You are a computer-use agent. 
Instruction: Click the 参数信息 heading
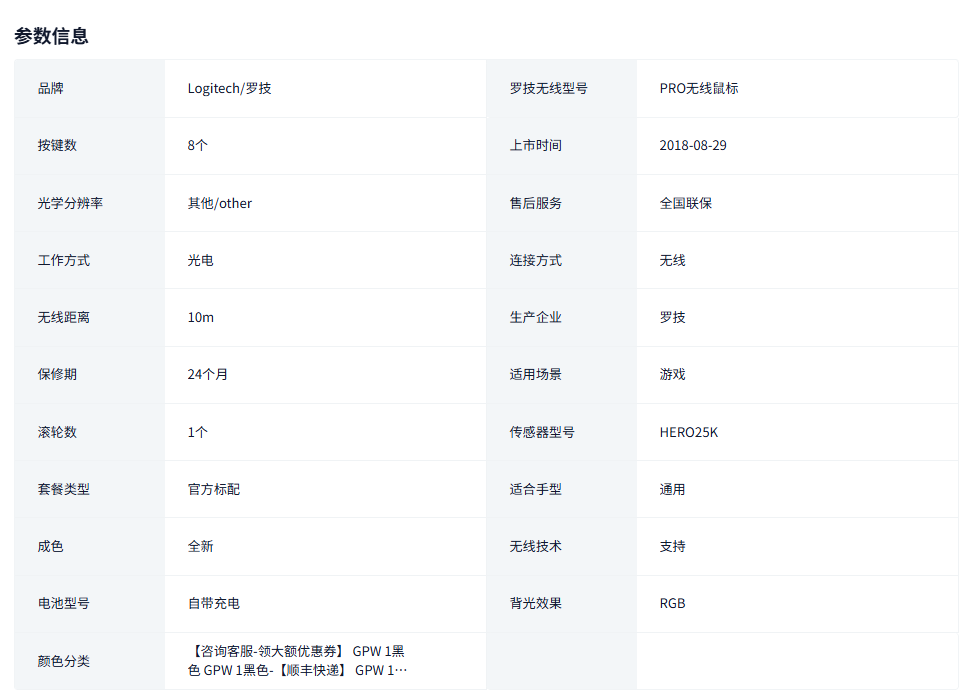click(52, 36)
